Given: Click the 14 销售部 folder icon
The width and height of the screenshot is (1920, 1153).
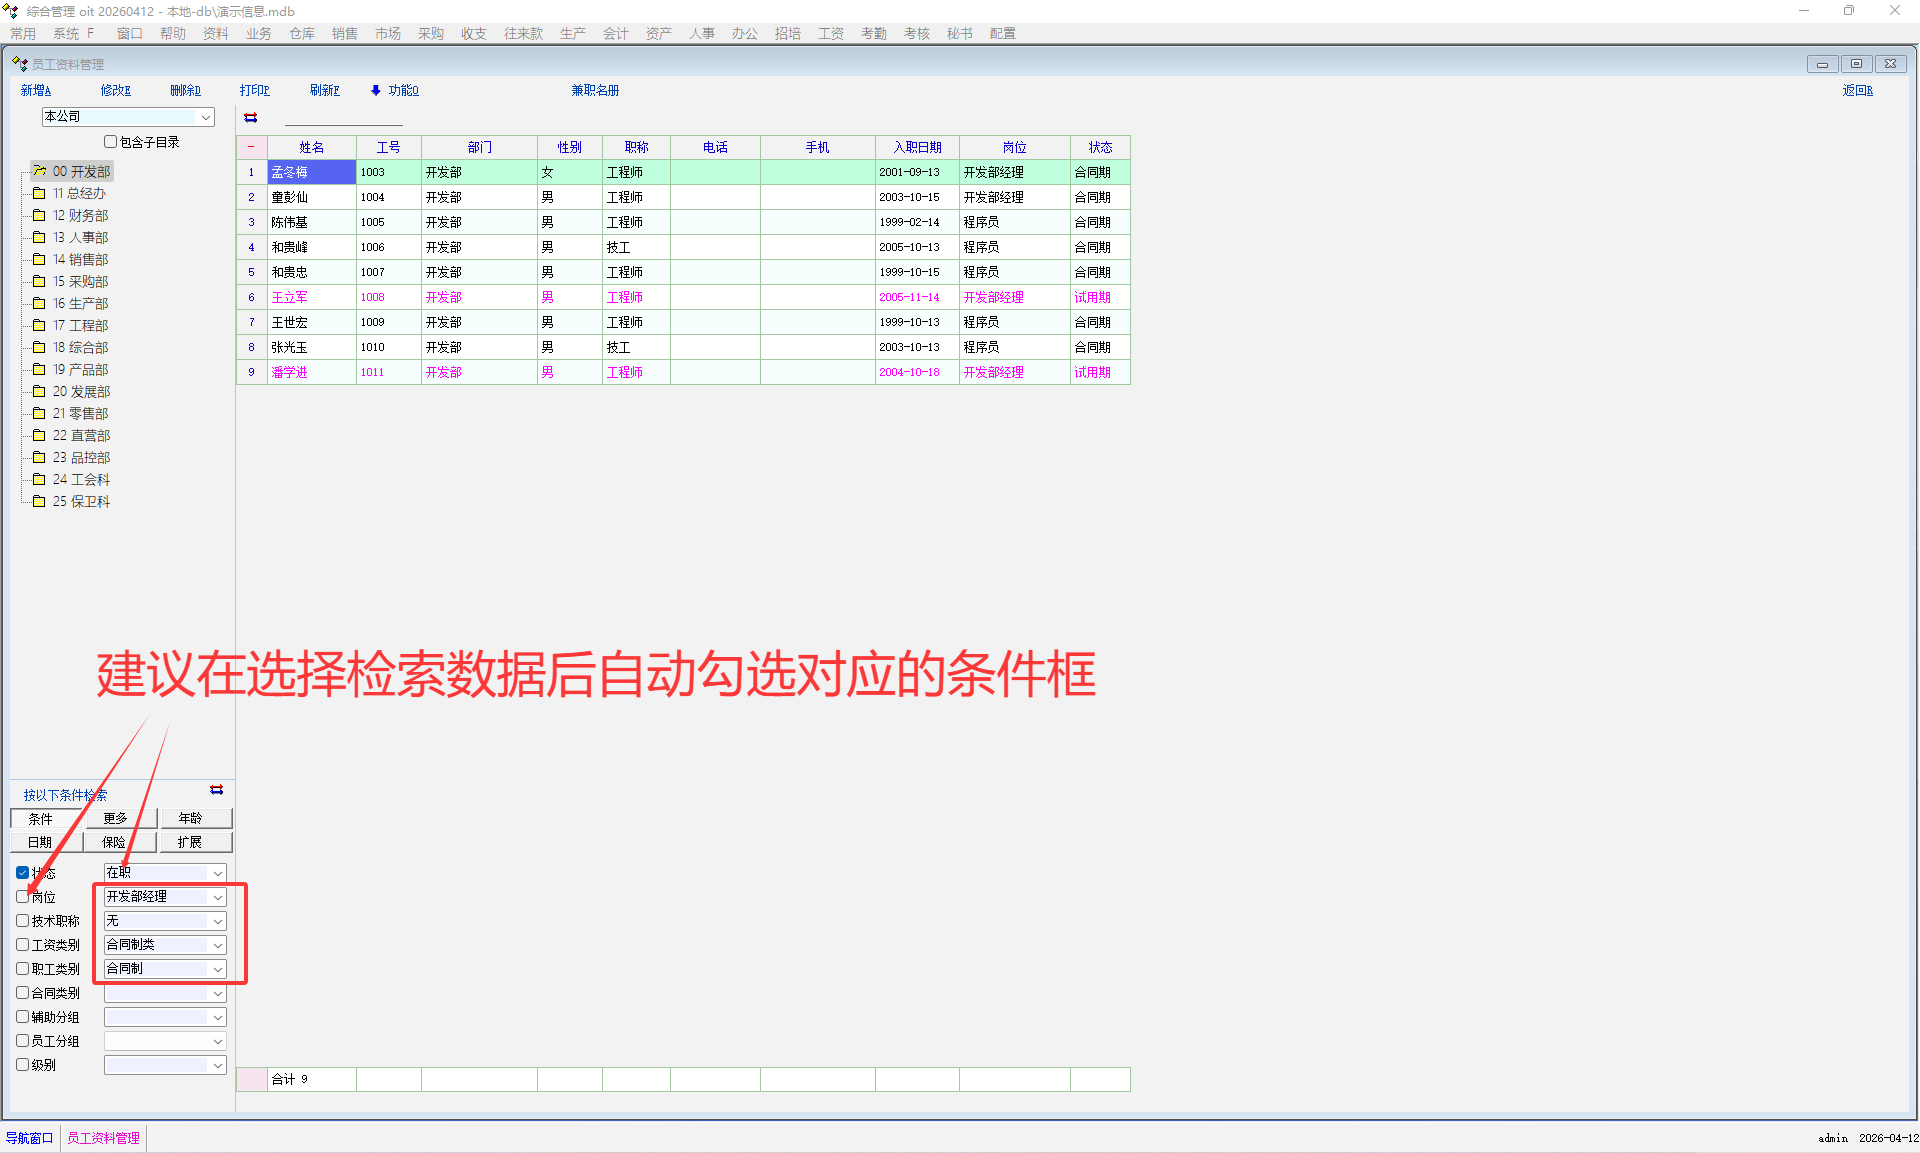Looking at the screenshot, I should pos(39,259).
